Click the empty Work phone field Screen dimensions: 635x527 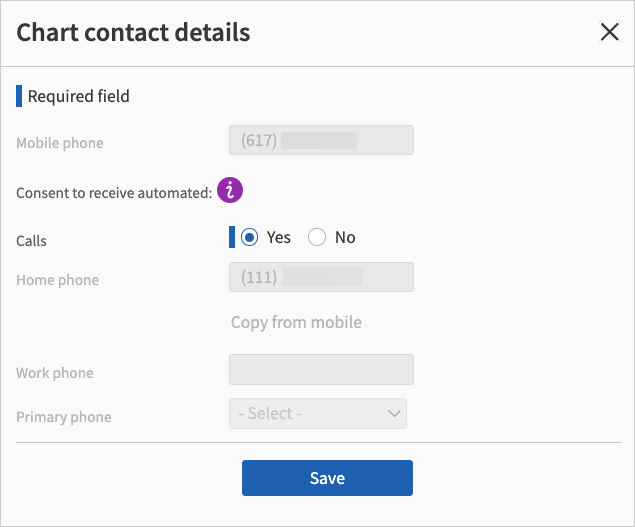pos(321,370)
